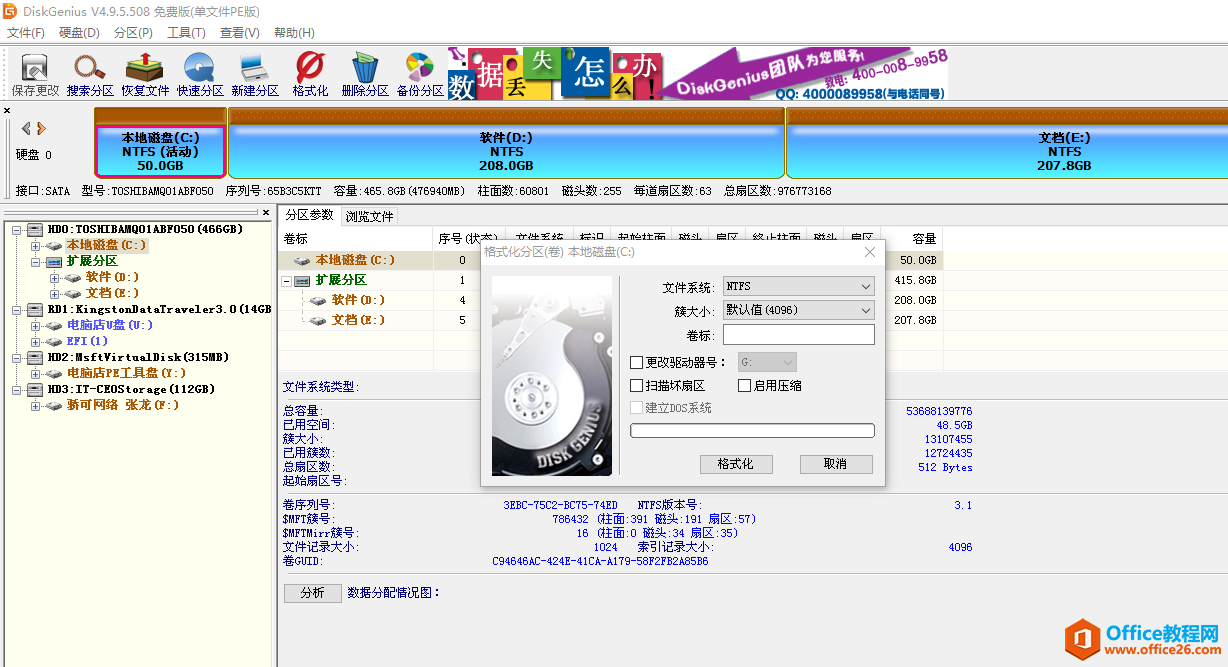This screenshot has height=667, width=1228.
Task: Select 本地磁盘(C:) block in disk map
Action: pyautogui.click(x=160, y=145)
